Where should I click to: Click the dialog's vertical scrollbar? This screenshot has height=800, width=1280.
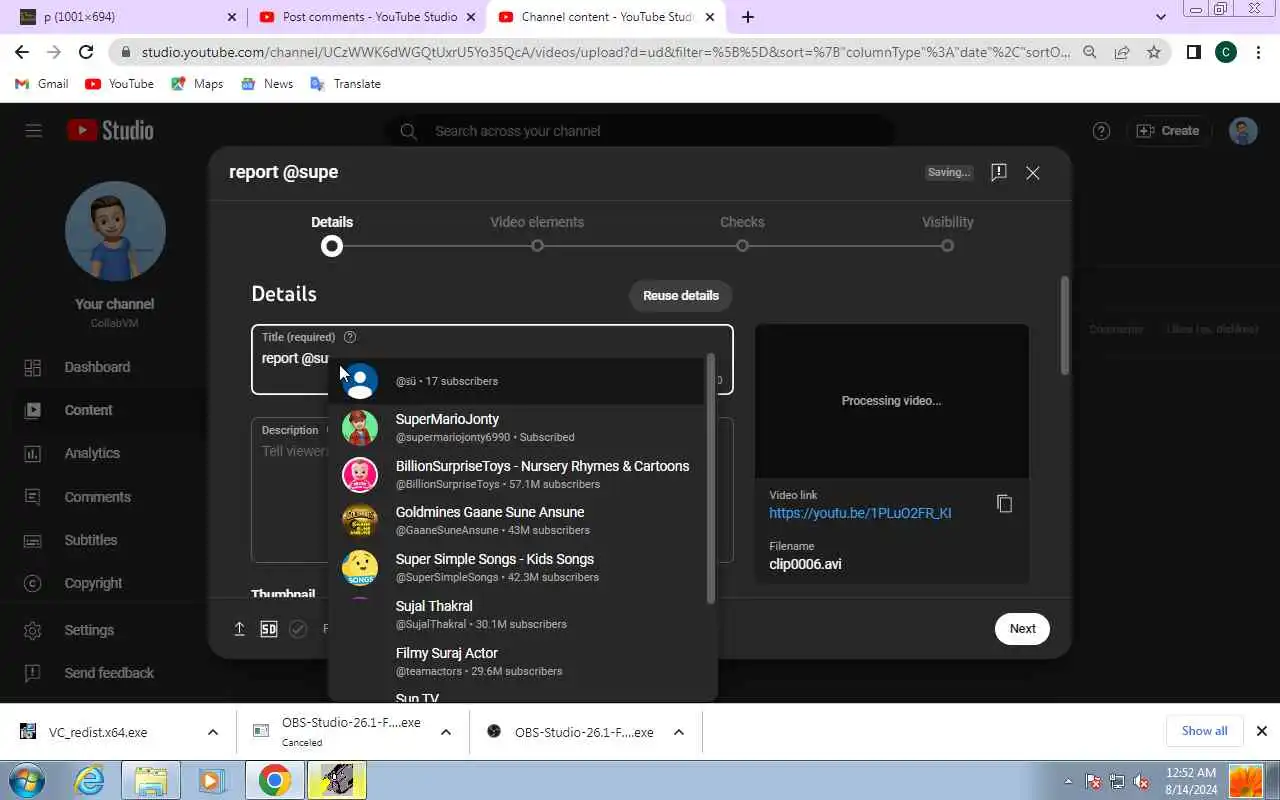click(1065, 326)
